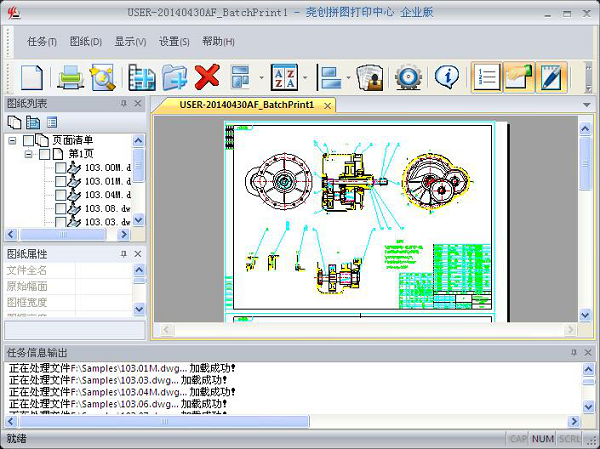Image resolution: width=600 pixels, height=449 pixels.
Task: Click the blue info icon
Action: pos(447,77)
